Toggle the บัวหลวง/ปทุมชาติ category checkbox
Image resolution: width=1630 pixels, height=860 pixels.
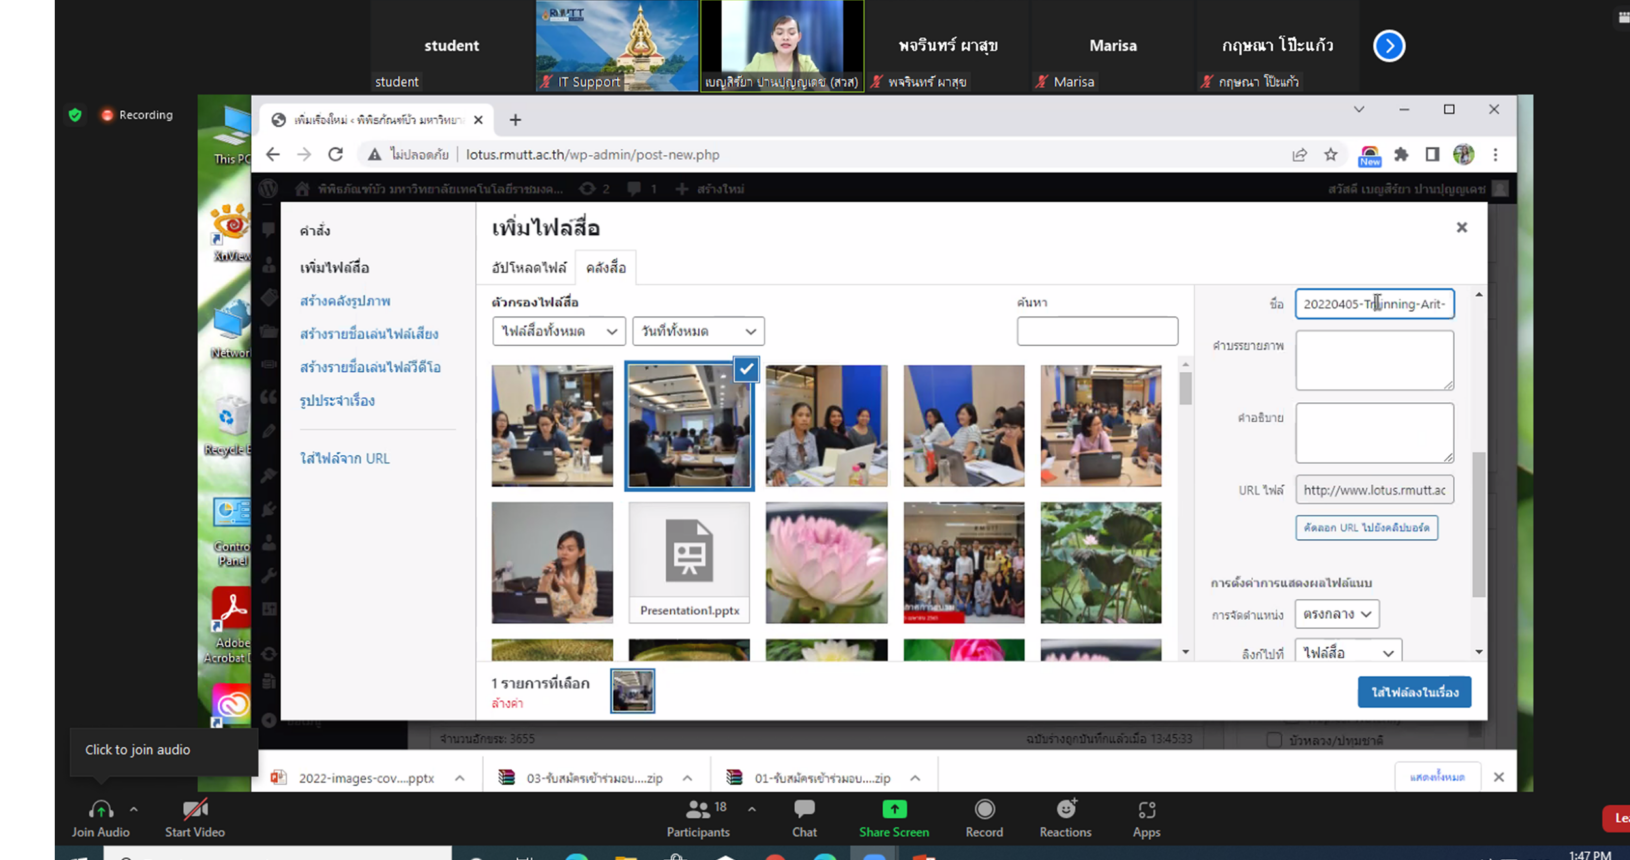[x=1274, y=740]
